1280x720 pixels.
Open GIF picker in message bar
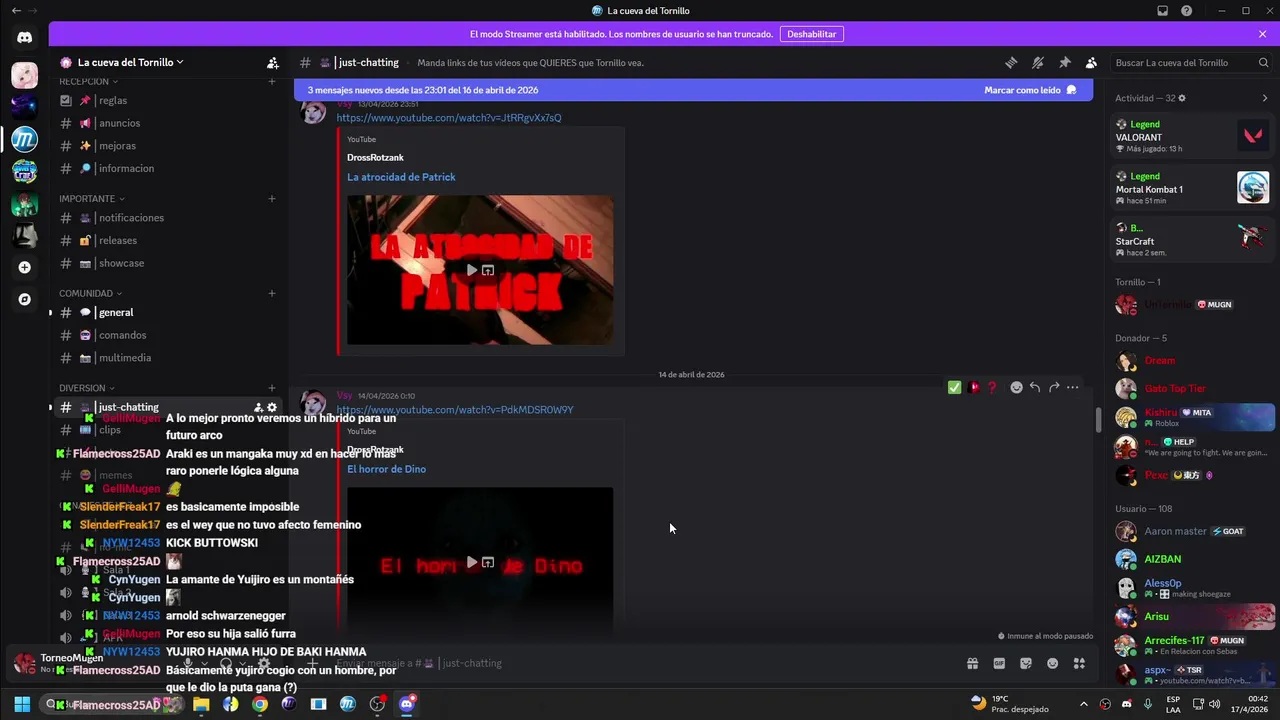(x=999, y=663)
